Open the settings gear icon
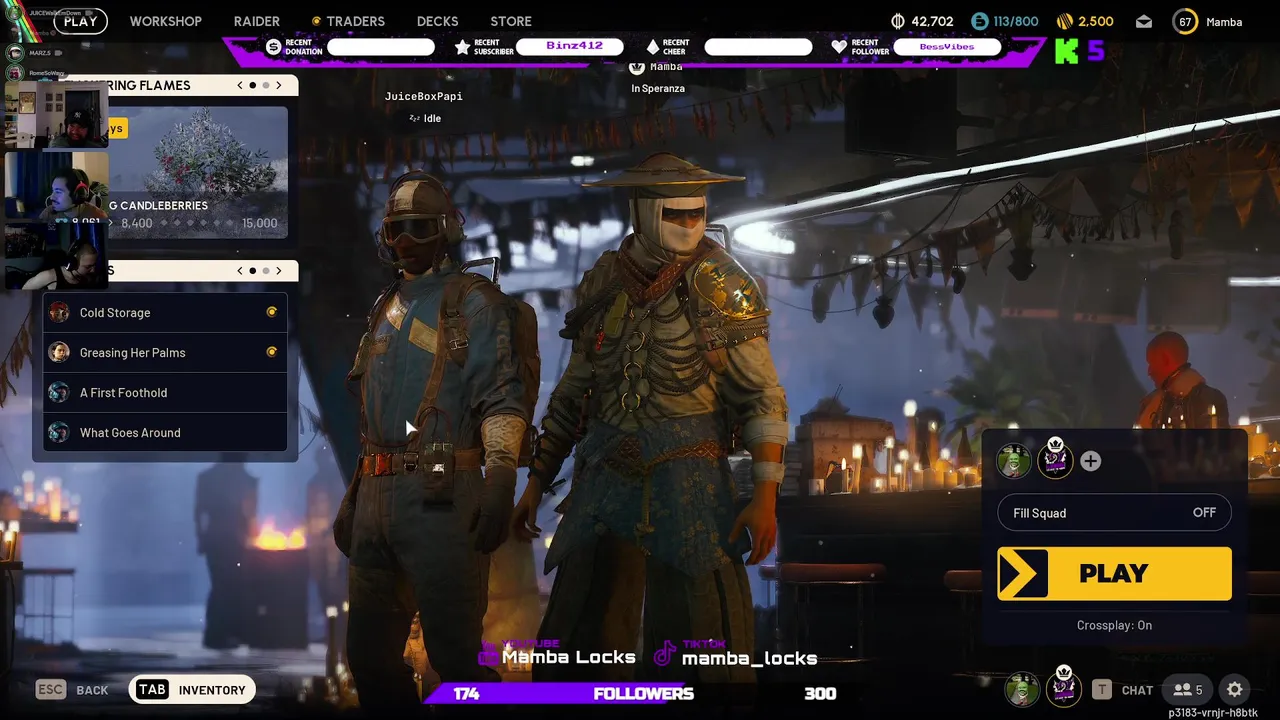Screen dimensions: 1280x720 (x=1235, y=690)
